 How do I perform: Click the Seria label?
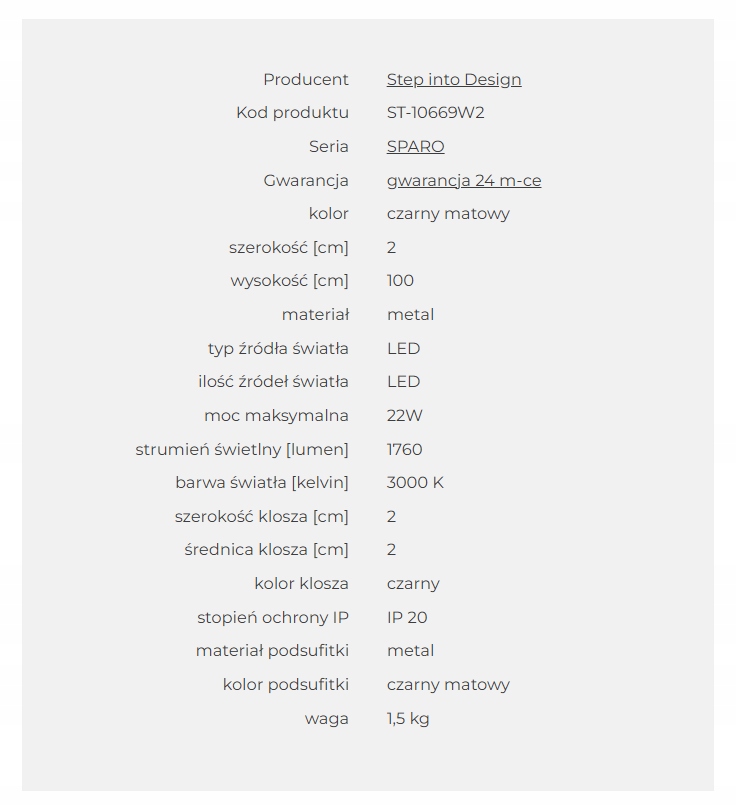(329, 146)
